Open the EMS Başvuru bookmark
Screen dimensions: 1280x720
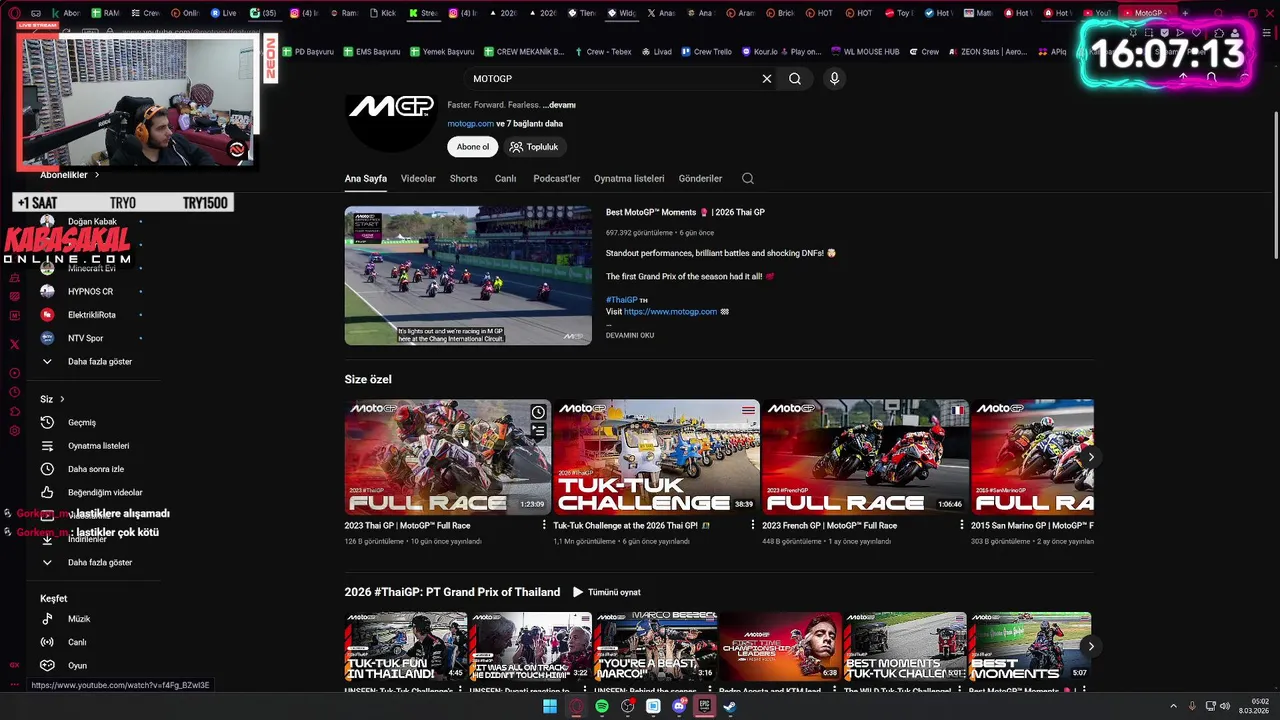[371, 52]
